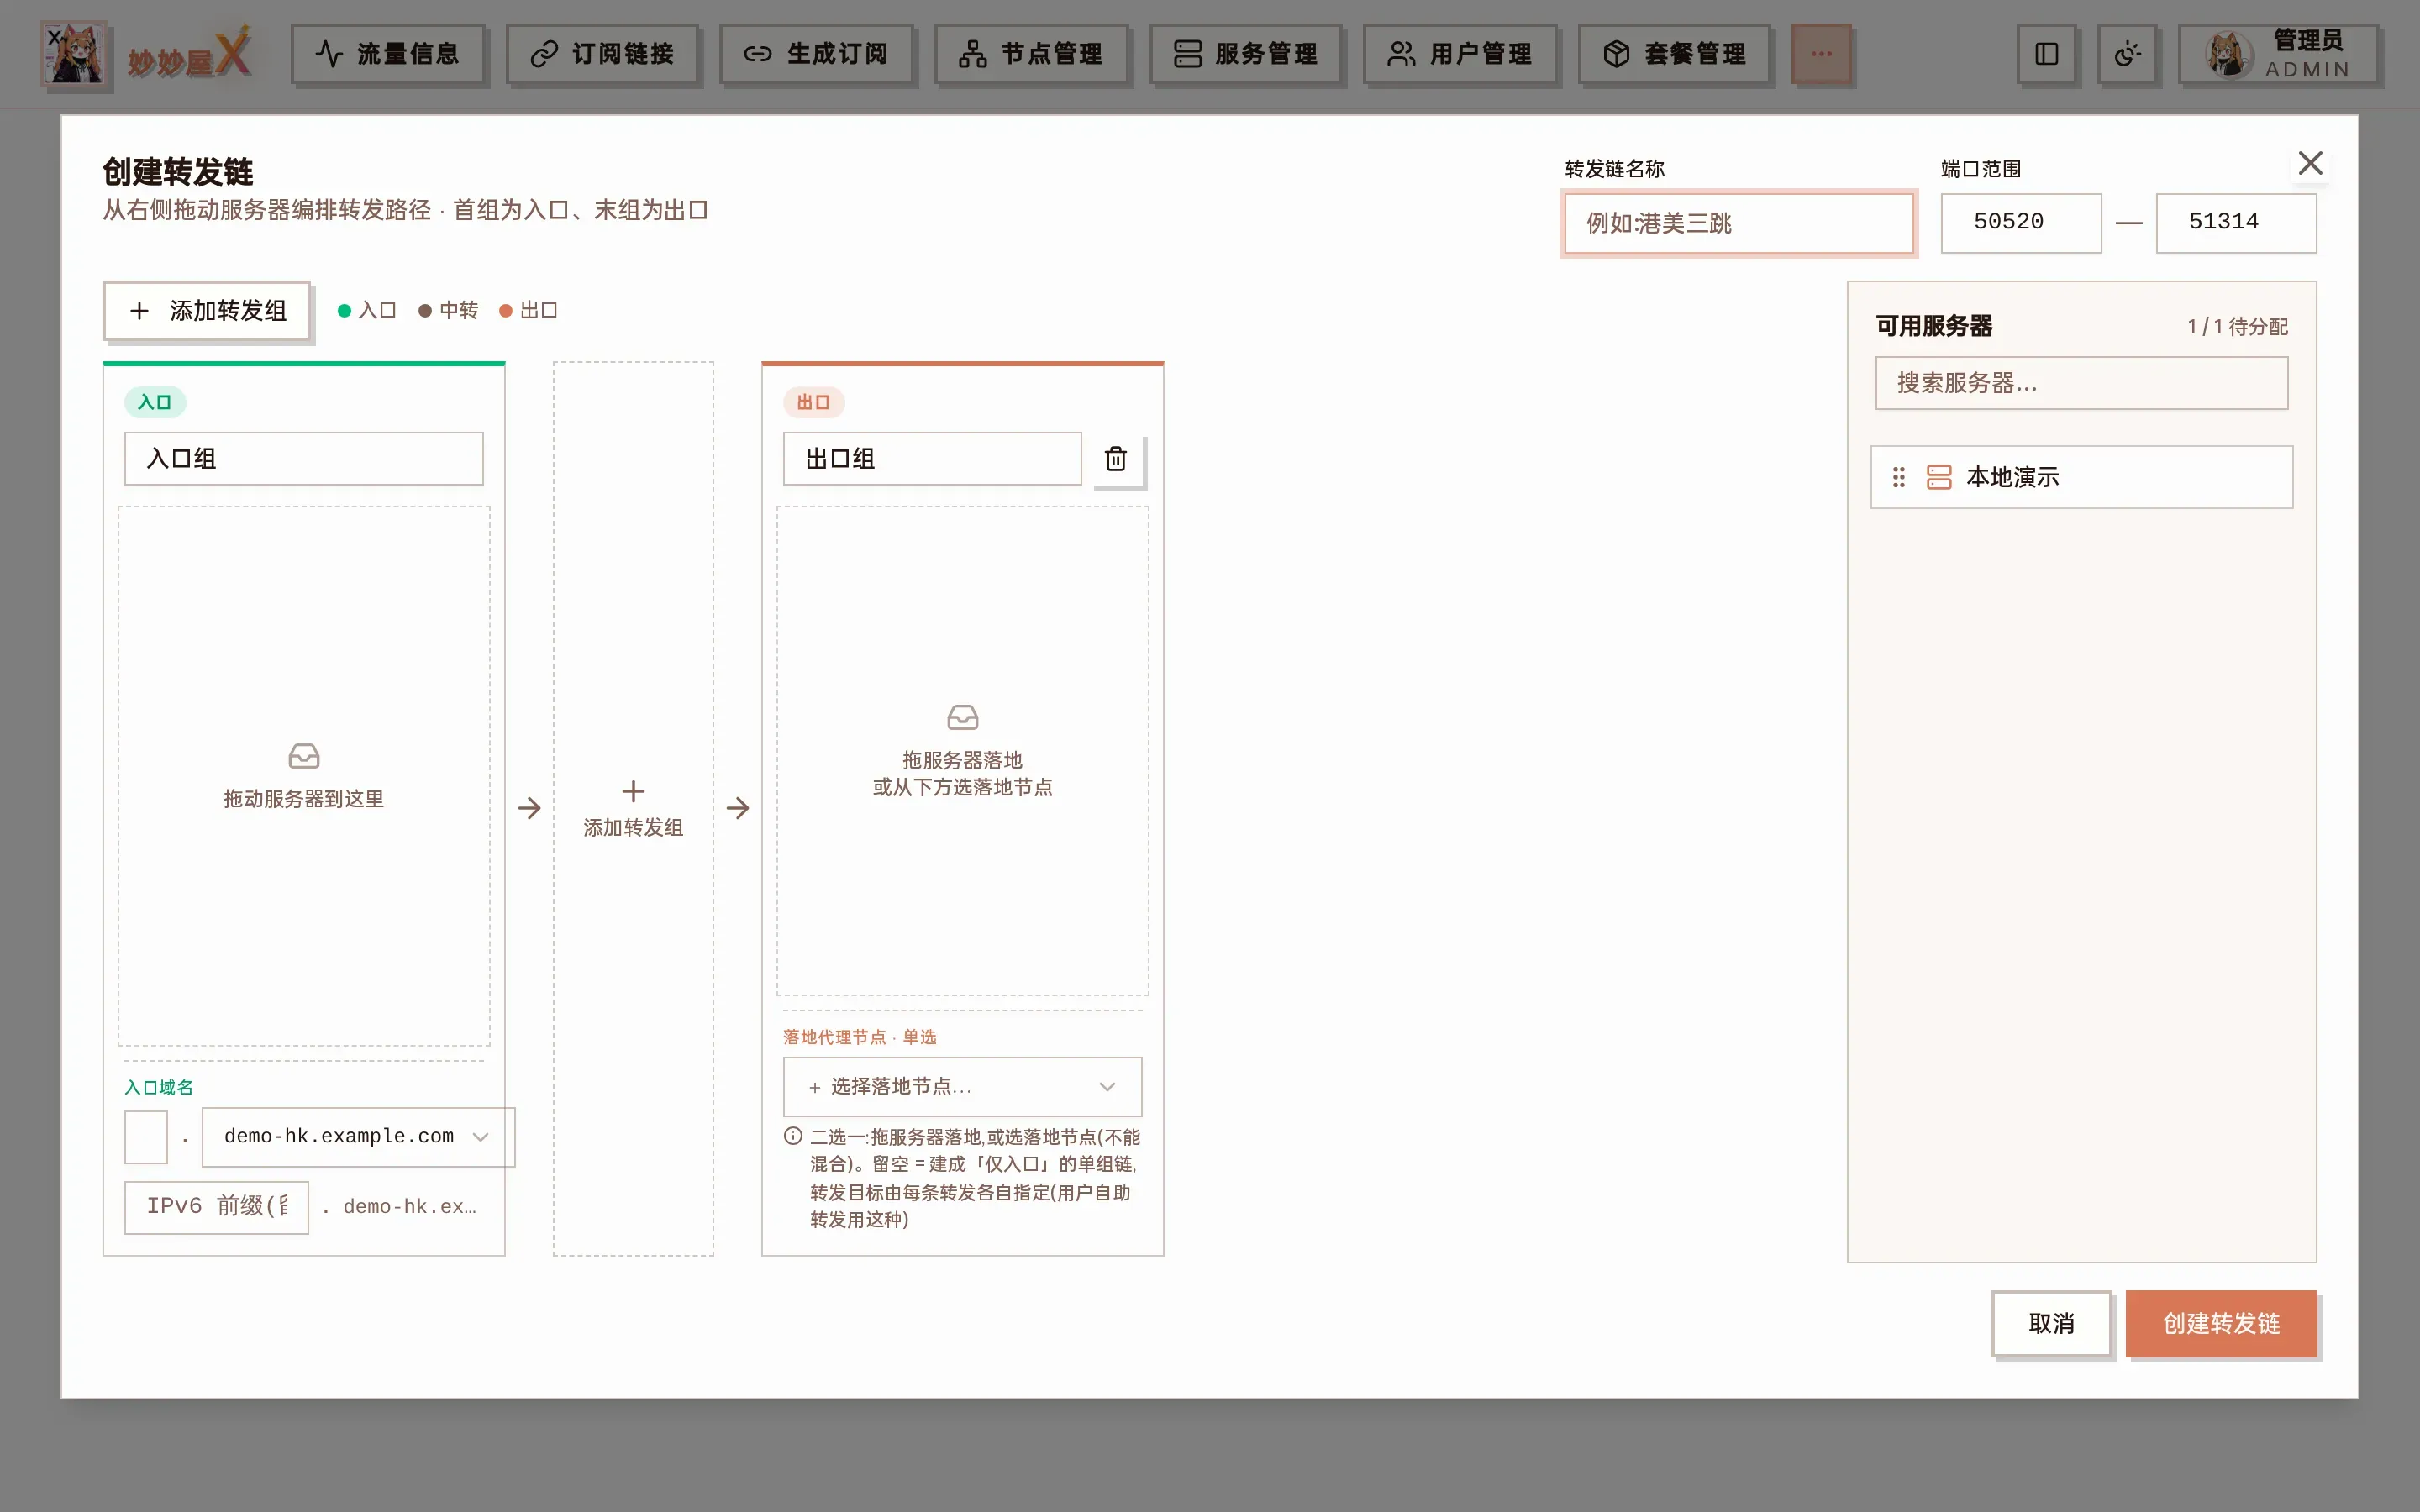Close the 创建转发链 dialog
Screen dimensions: 2420x1512
click(2310, 163)
